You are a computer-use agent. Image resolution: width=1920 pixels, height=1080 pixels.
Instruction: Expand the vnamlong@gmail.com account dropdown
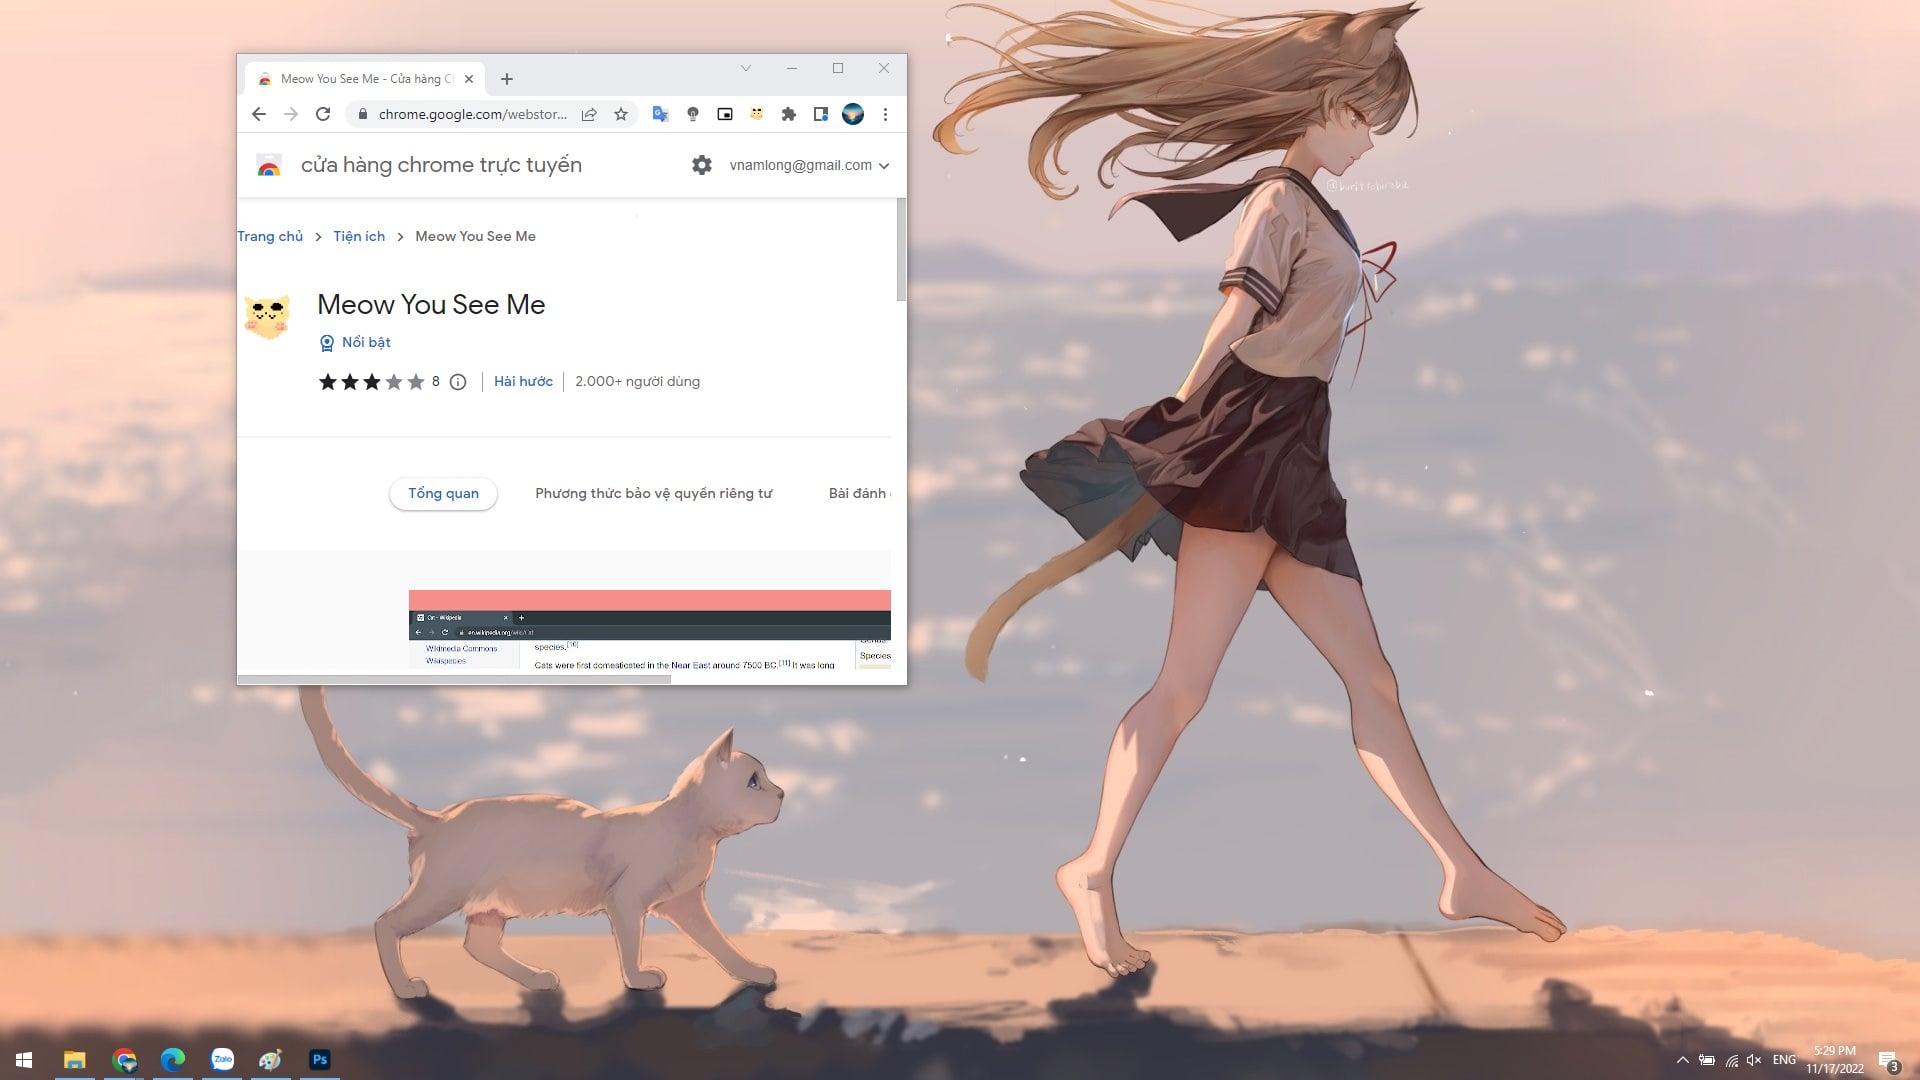tap(809, 165)
